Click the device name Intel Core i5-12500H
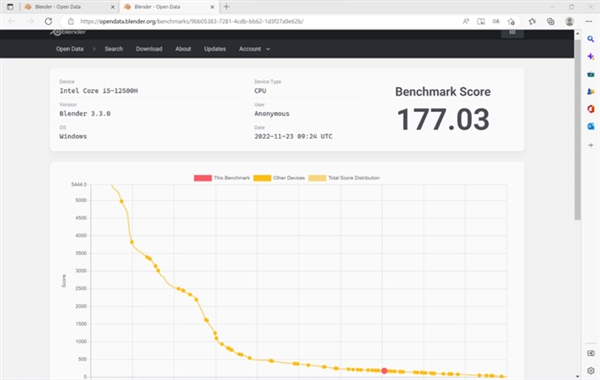Viewport: 600px width, 380px height. click(x=99, y=91)
